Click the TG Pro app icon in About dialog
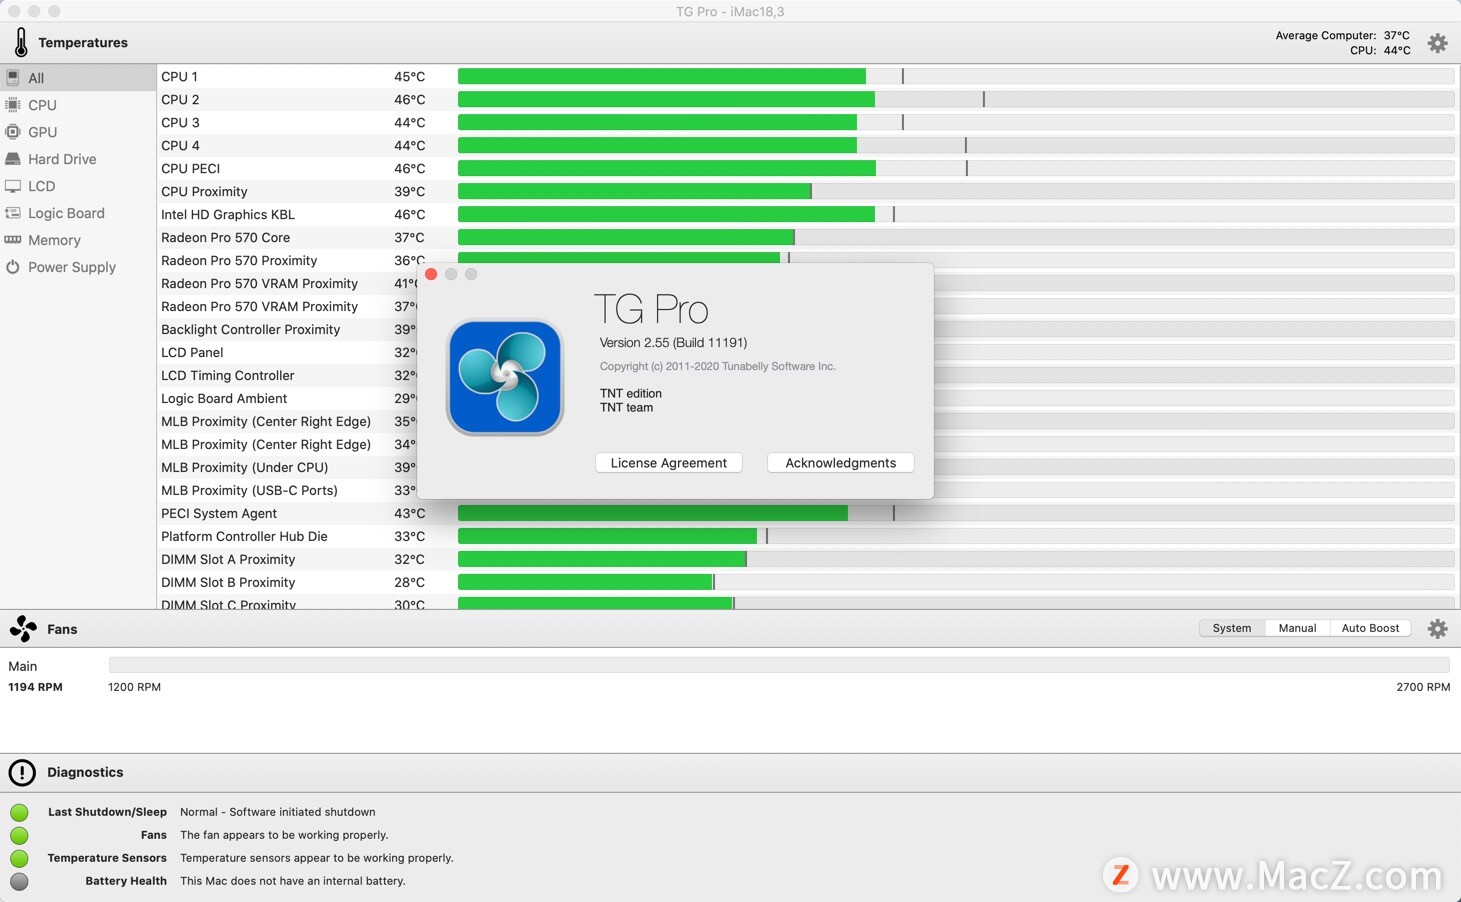Screen dimensions: 1461x902 (505, 377)
